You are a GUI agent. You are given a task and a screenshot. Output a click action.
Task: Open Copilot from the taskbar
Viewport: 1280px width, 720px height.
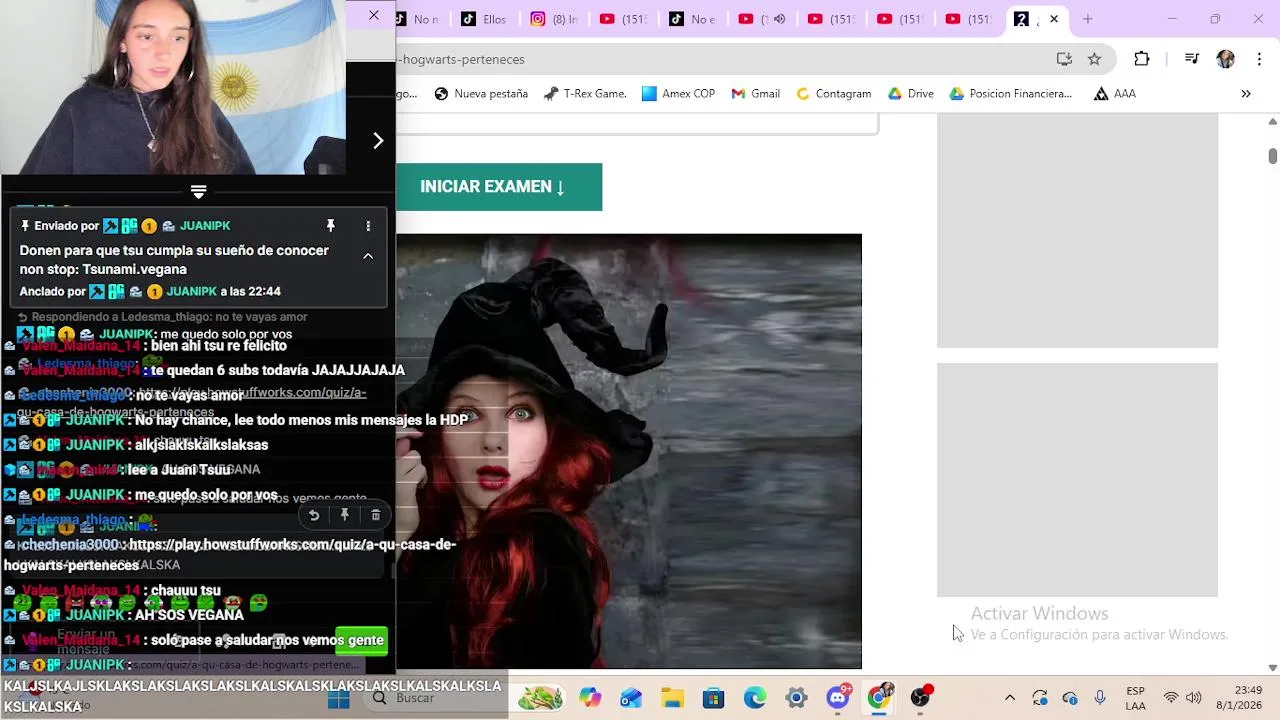click(x=590, y=698)
